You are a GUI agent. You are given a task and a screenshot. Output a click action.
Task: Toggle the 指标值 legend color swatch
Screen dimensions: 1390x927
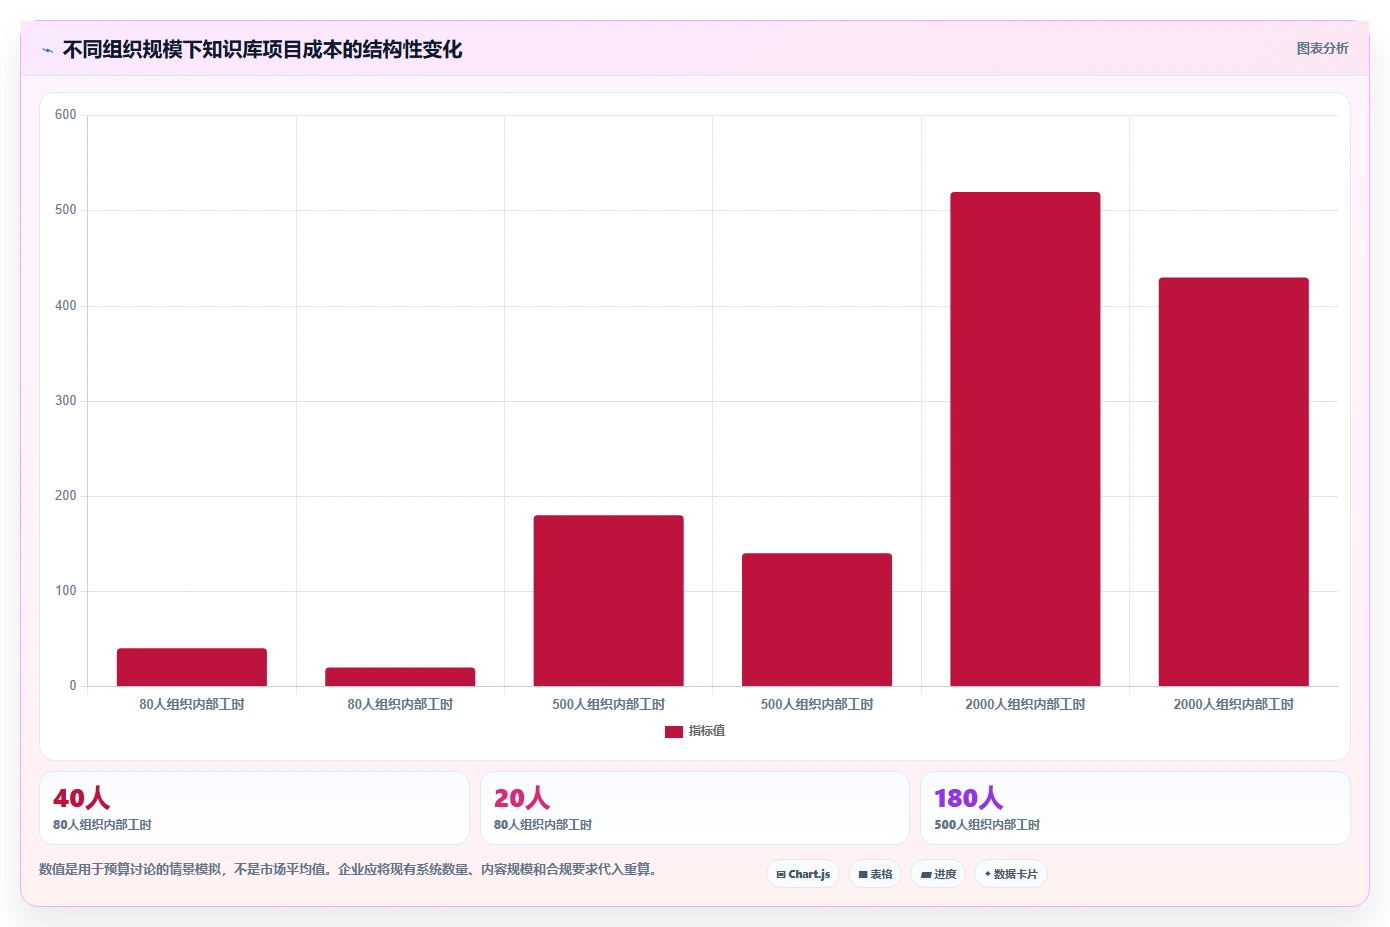(x=674, y=731)
